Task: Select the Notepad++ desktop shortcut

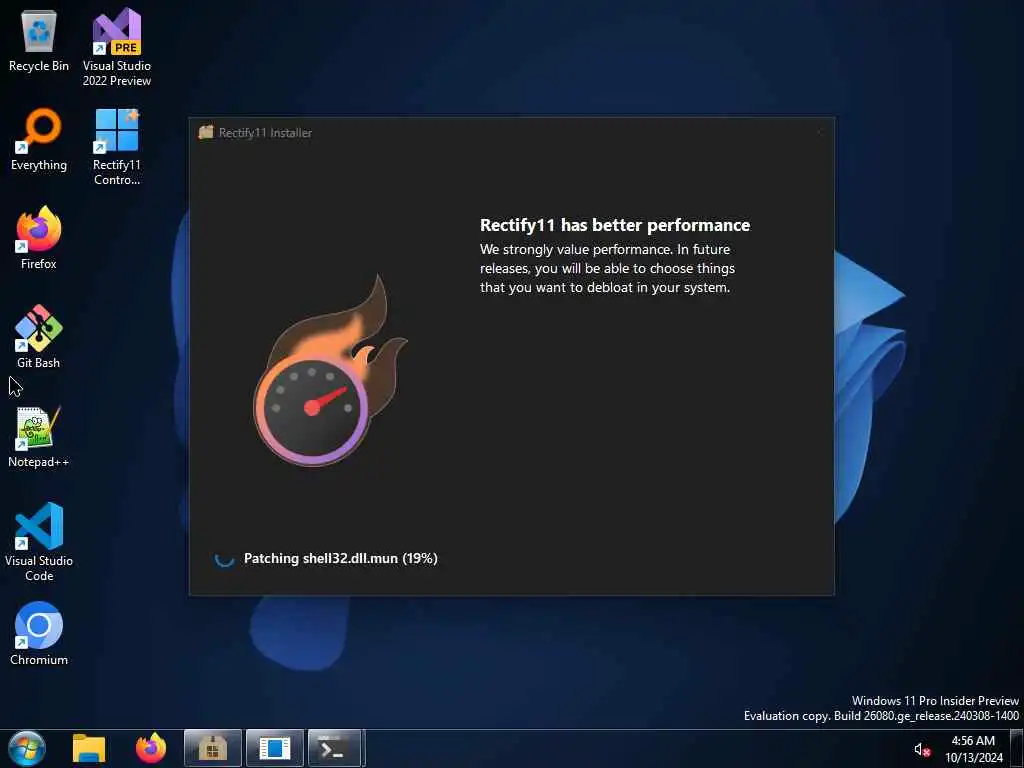Action: 39,436
